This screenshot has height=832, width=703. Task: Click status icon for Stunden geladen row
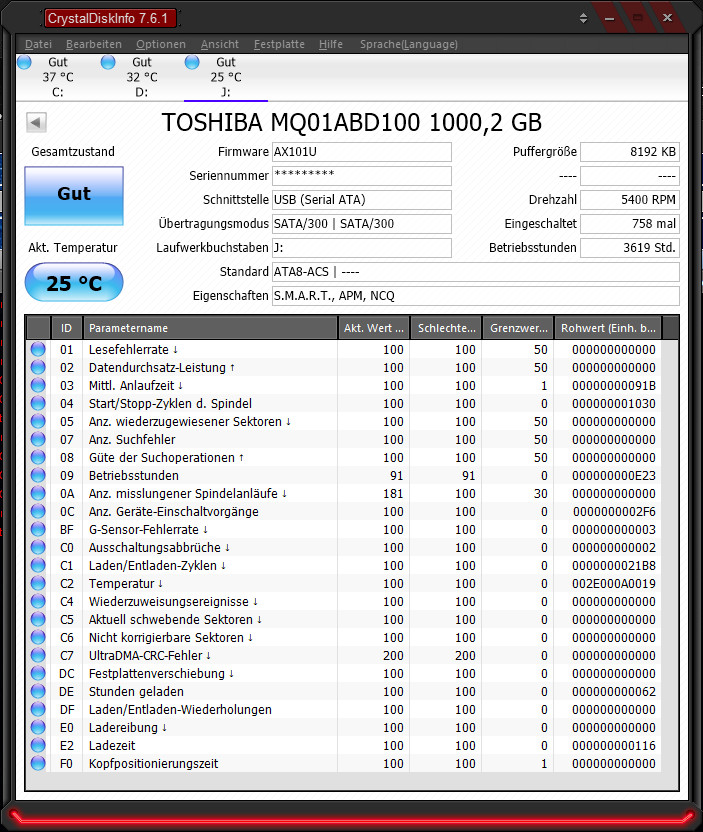38,692
